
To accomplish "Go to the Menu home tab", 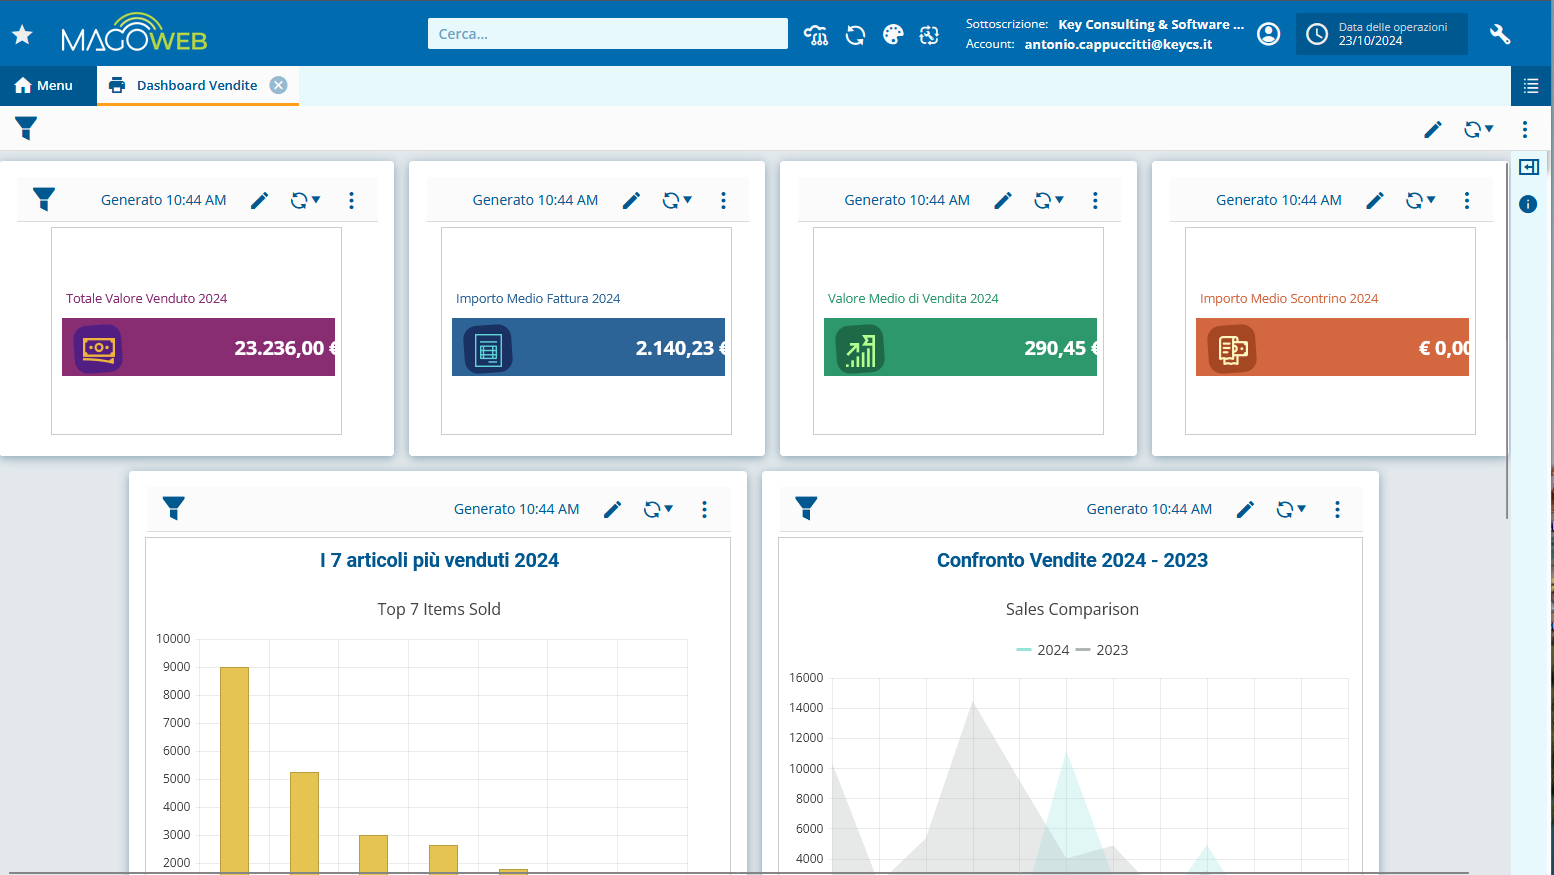I will click(44, 86).
